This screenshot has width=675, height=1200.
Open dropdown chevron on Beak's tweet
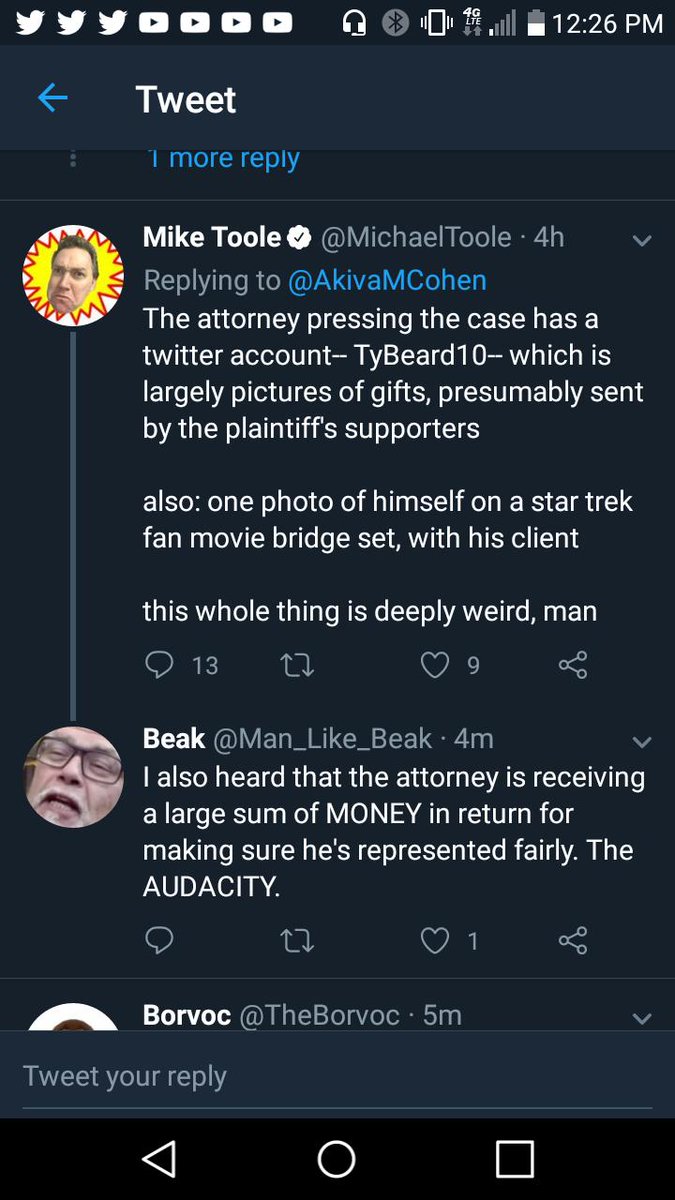click(642, 741)
